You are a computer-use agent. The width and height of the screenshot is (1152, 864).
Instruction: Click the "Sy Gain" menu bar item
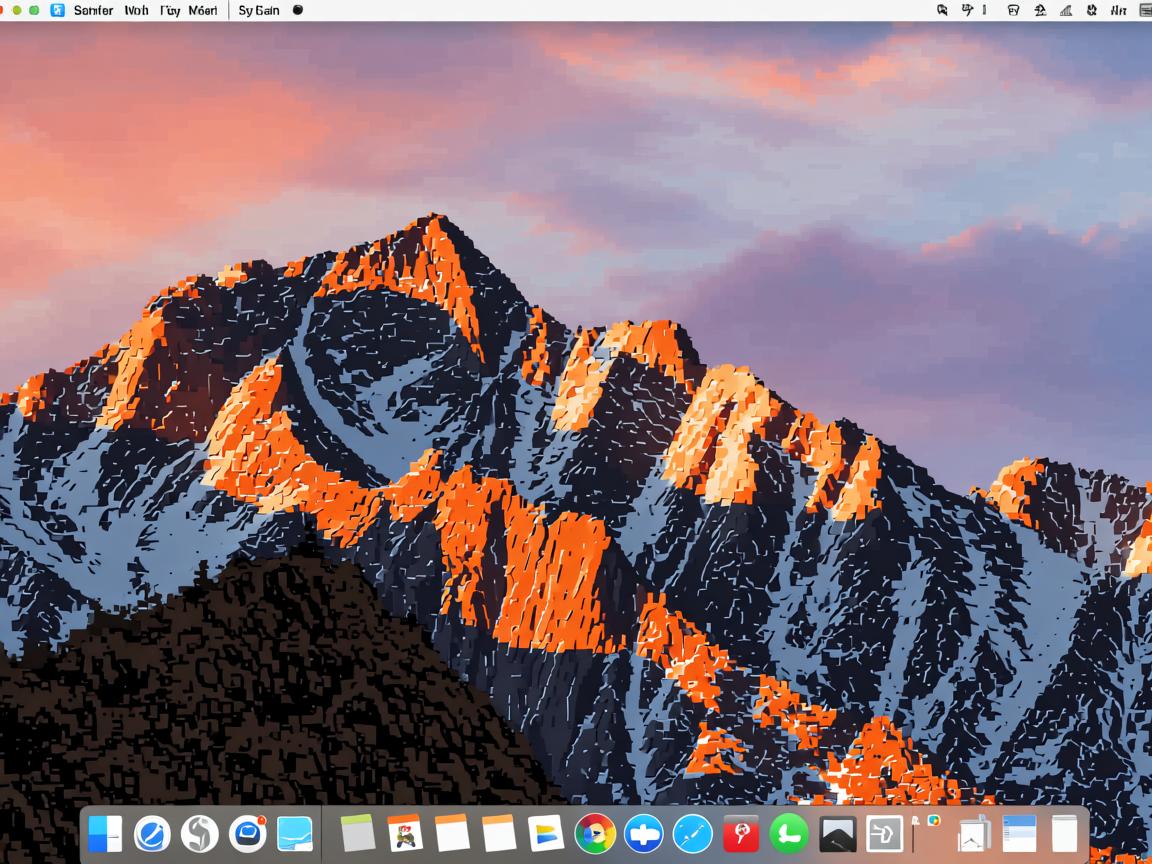(259, 10)
